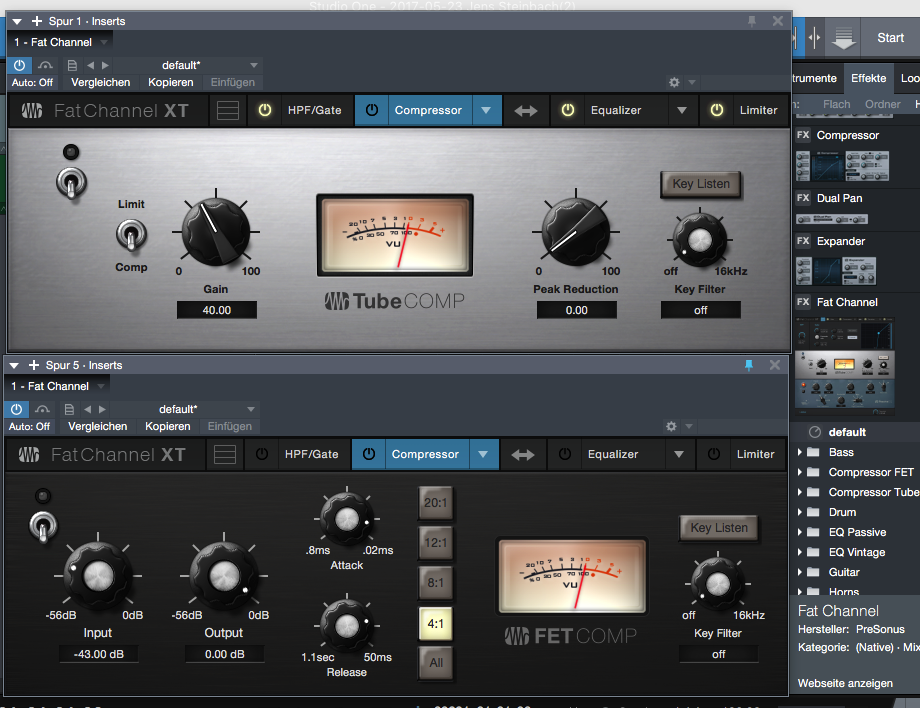Image resolution: width=920 pixels, height=708 pixels.
Task: Toggle Spur 5 plugin power icon
Action: [16, 409]
